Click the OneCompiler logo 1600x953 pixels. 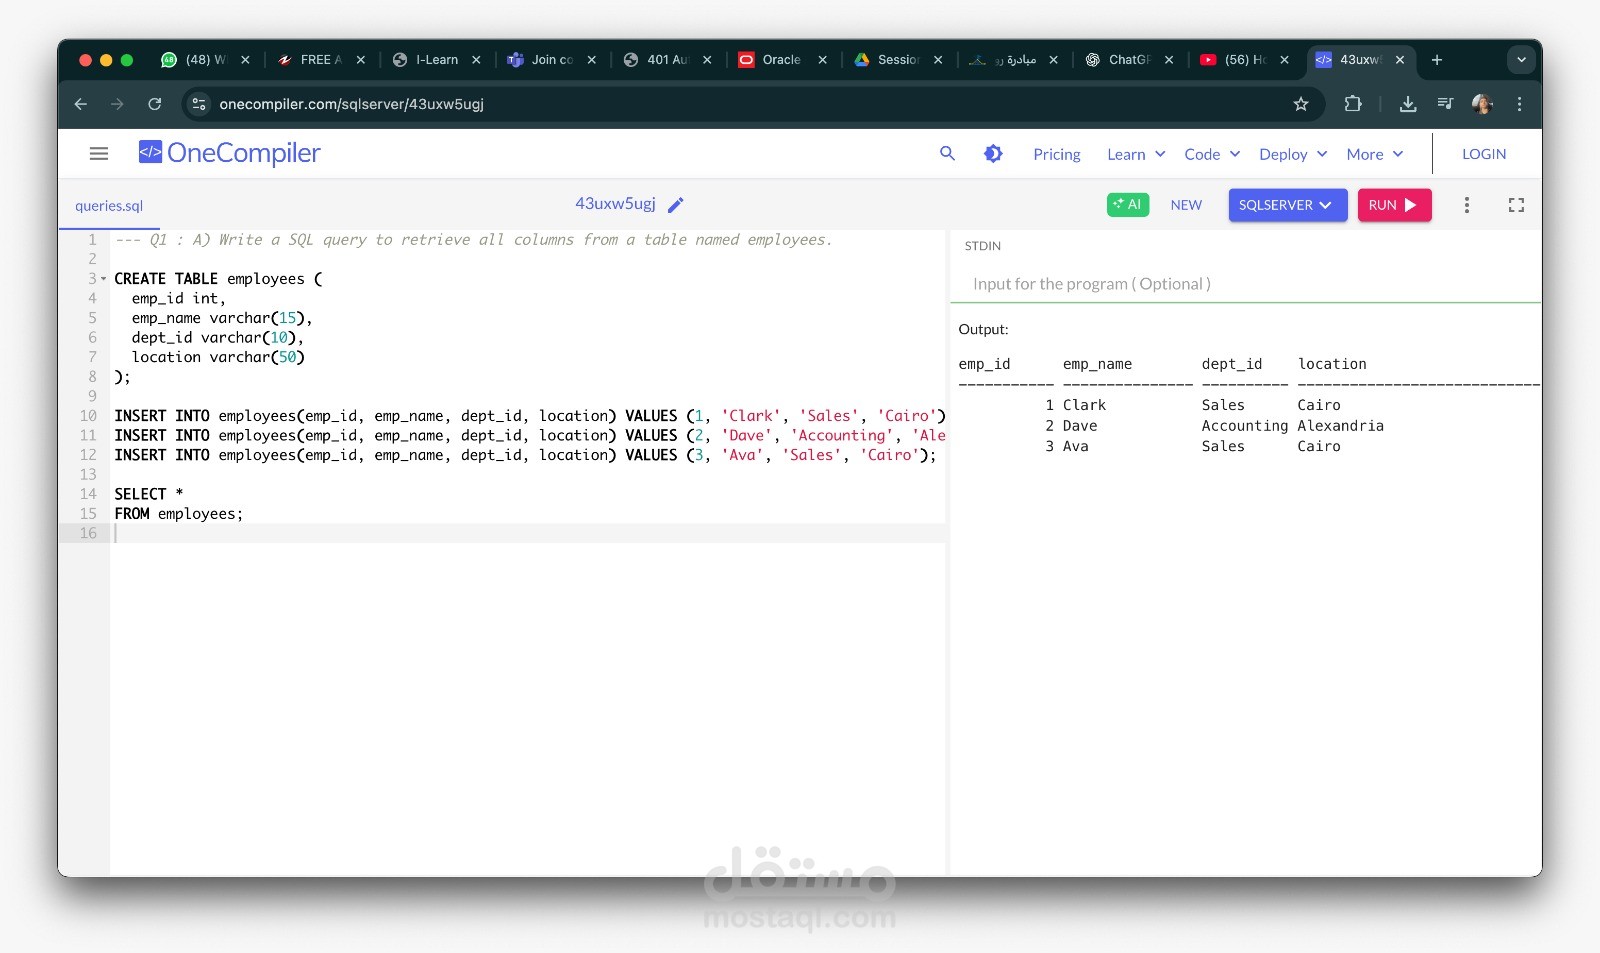(x=229, y=152)
